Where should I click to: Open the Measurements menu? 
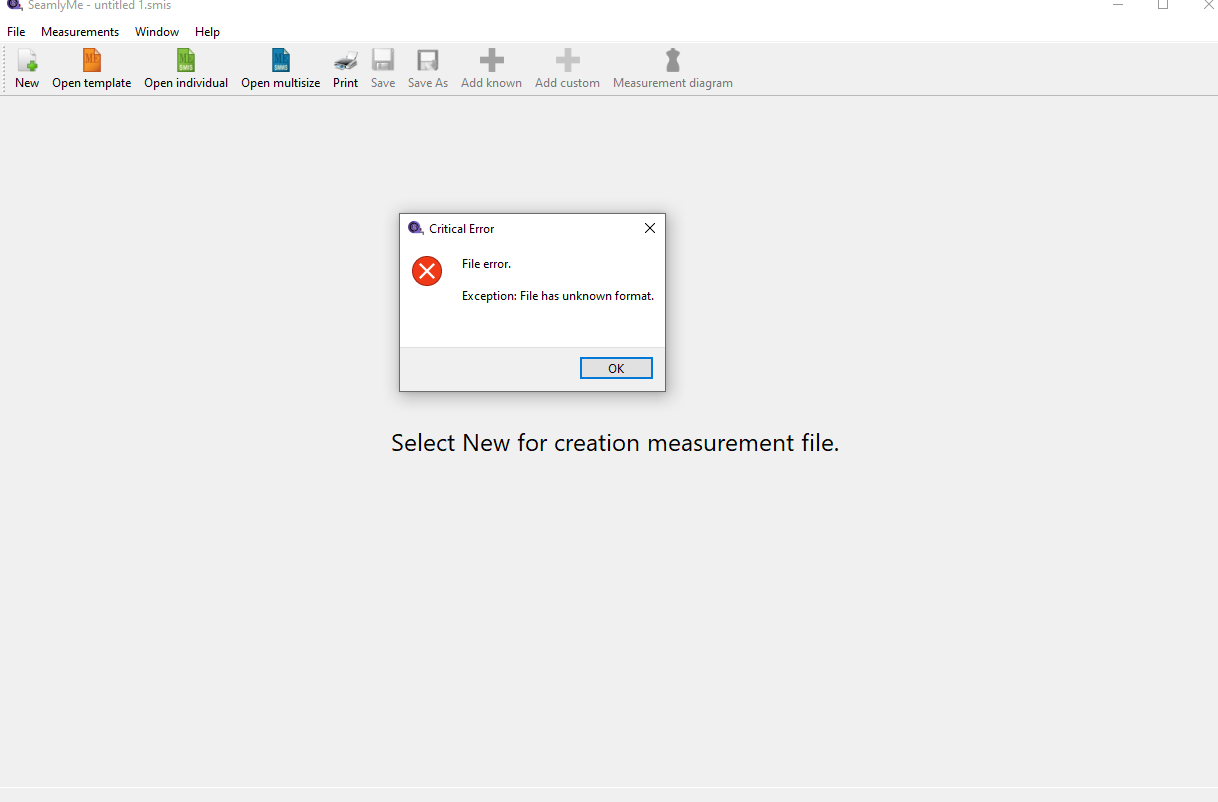click(x=80, y=32)
